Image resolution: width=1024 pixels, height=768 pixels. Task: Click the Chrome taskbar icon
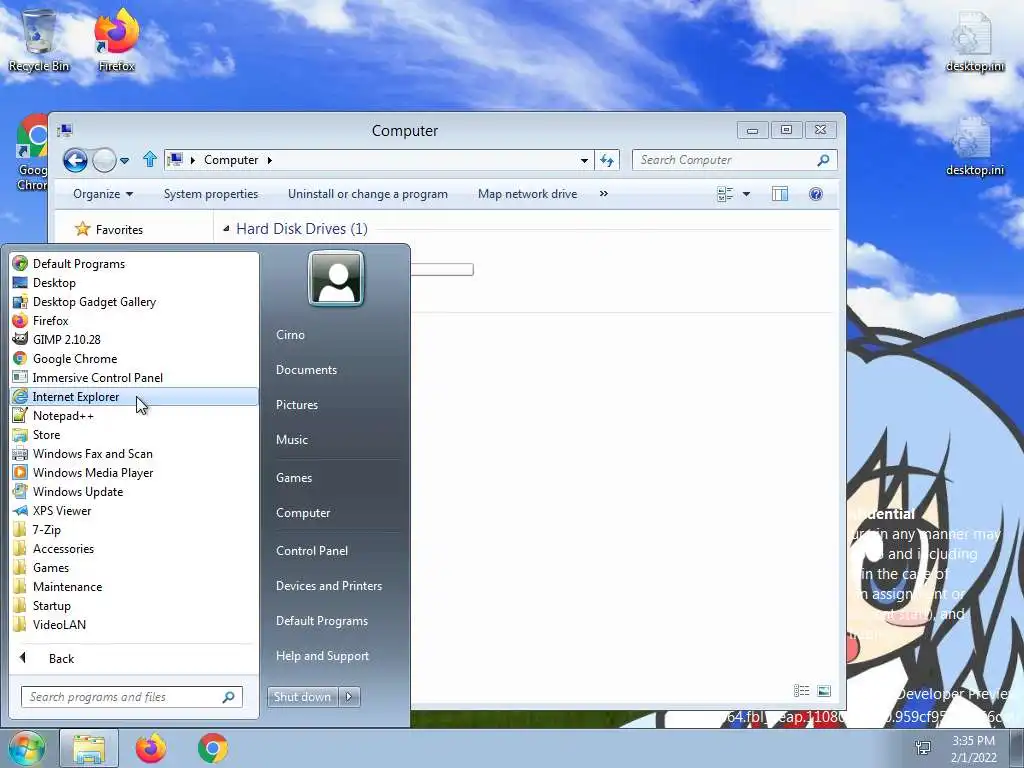click(213, 748)
